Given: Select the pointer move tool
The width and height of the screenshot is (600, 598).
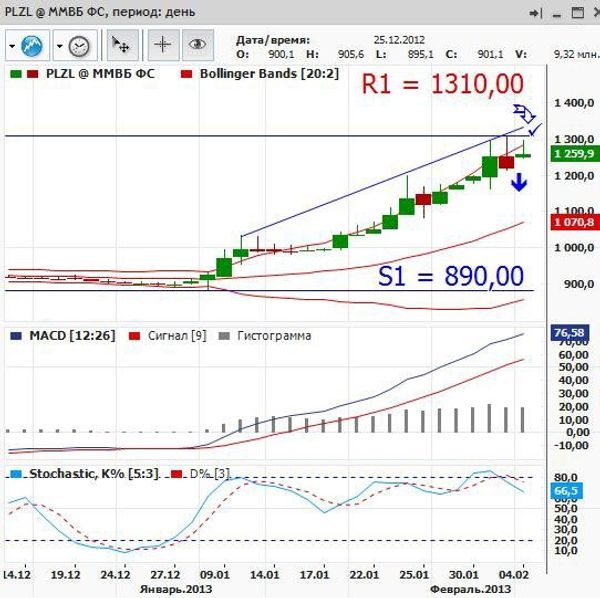Looking at the screenshot, I should click(x=122, y=45).
